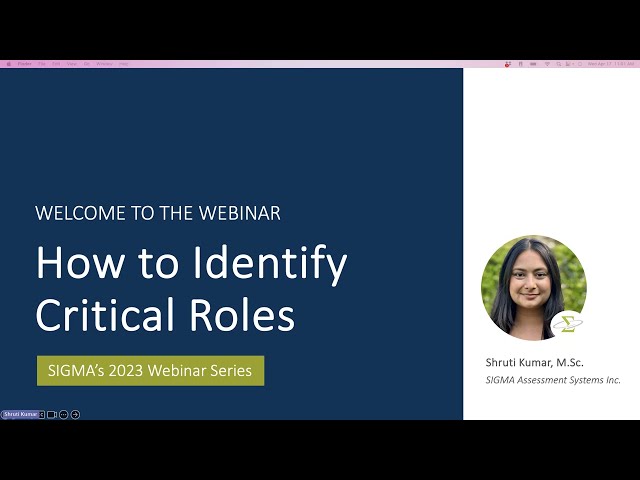Screen dimensions: 640x480
Task: Open the Apple menu
Action: [9, 64]
